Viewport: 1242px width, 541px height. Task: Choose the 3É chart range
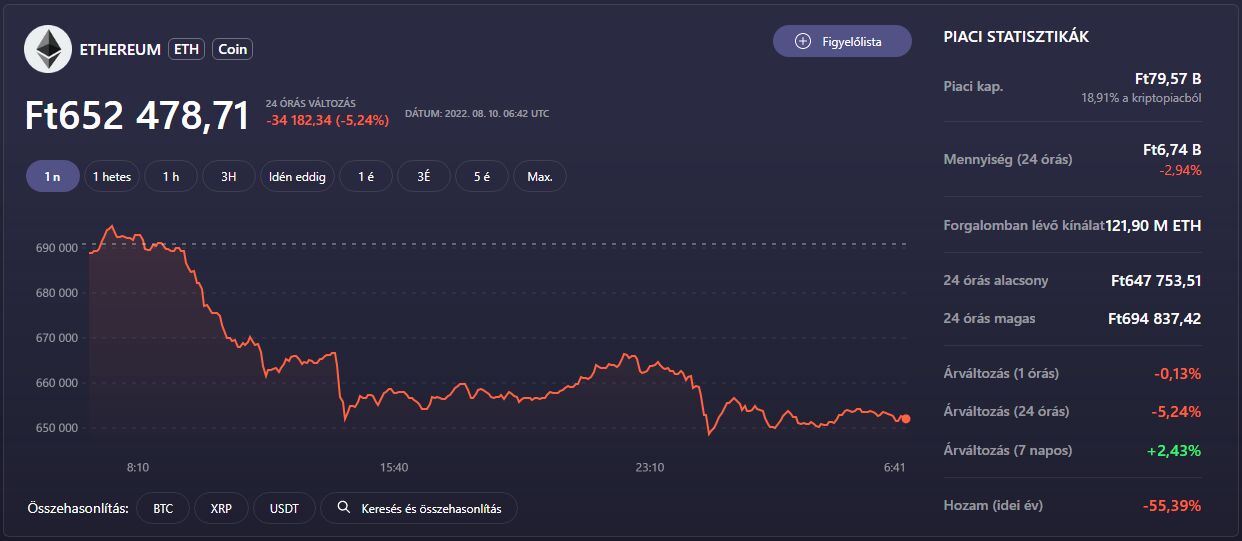(x=424, y=177)
